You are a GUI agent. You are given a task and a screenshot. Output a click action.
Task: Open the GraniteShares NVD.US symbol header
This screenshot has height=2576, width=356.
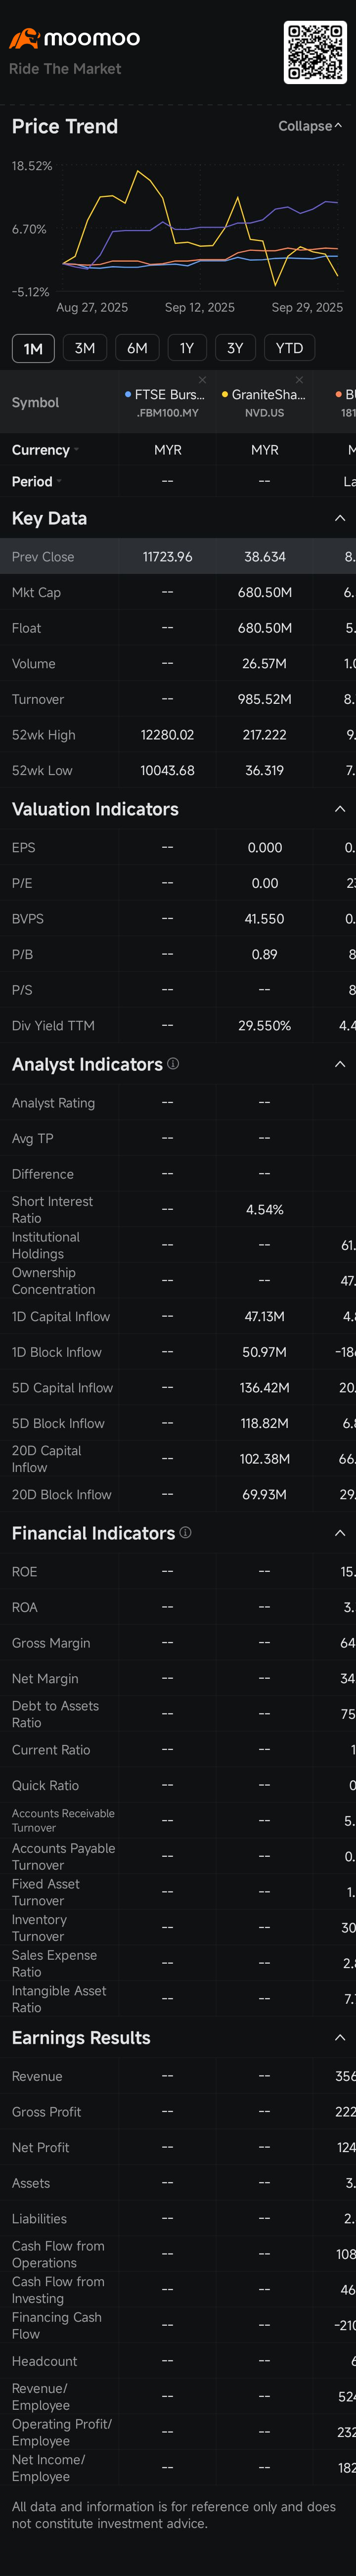click(x=265, y=402)
